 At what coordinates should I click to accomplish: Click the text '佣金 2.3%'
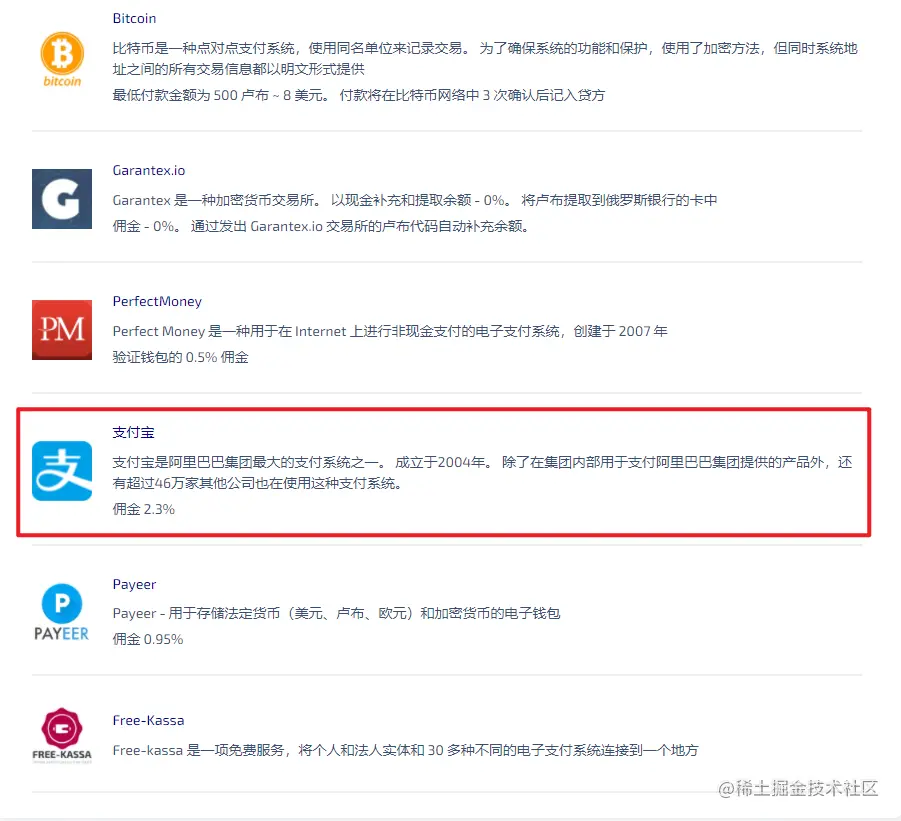tap(144, 509)
